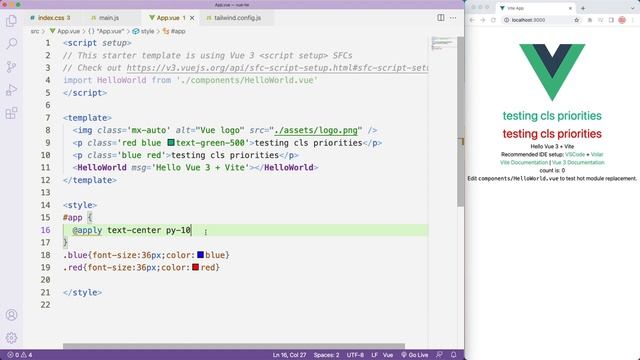The height and width of the screenshot is (360, 640).
Task: Open the Extensions view
Action: [x=11, y=113]
